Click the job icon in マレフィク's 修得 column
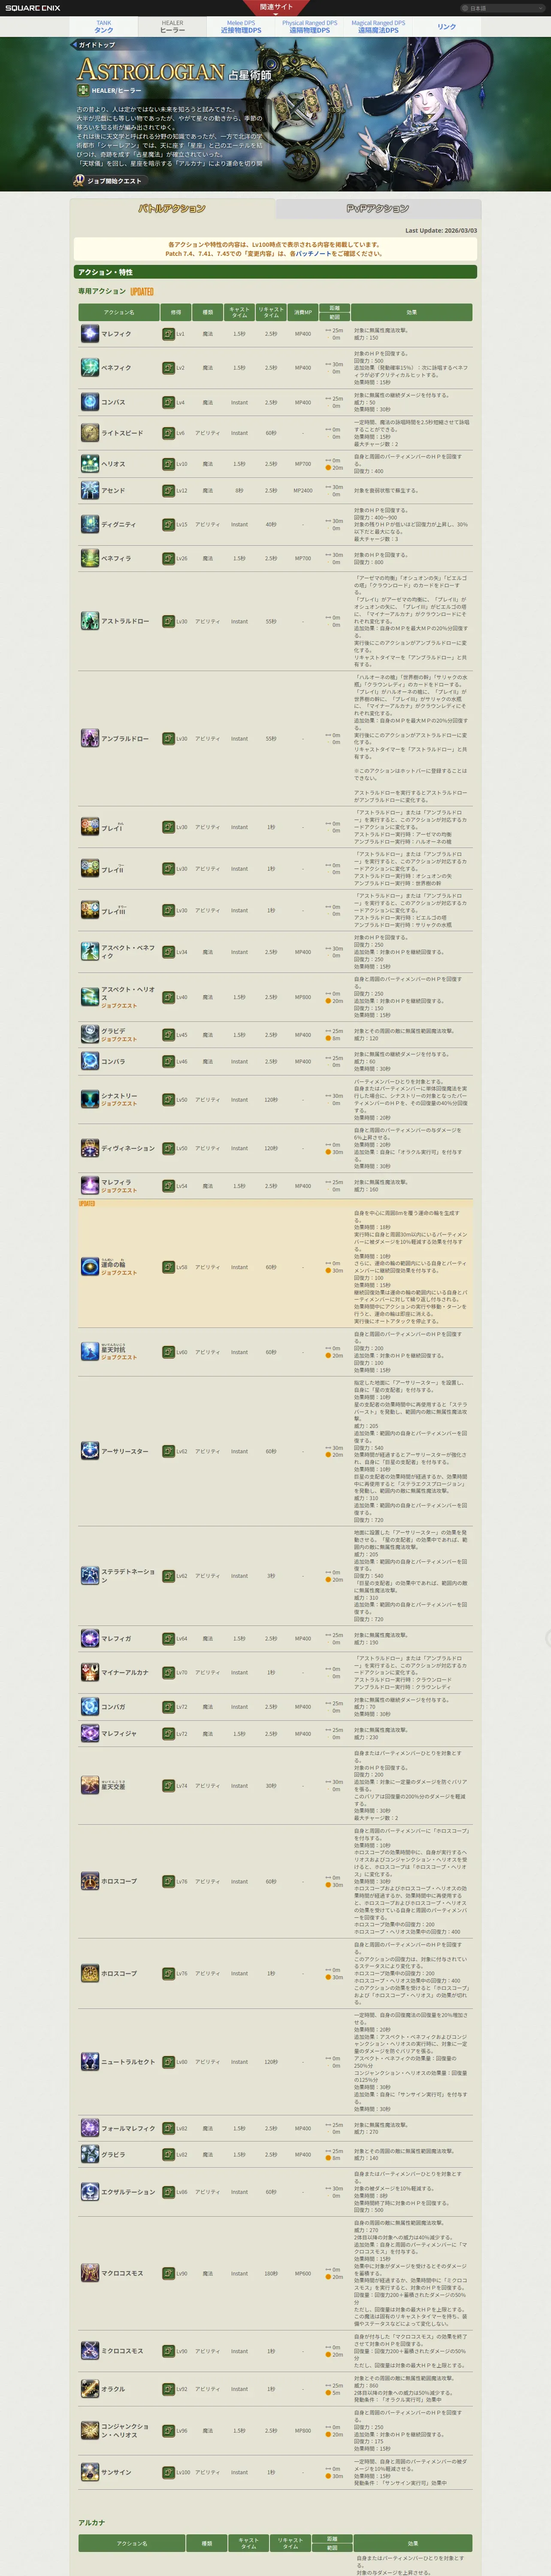Image resolution: width=551 pixels, height=2576 pixels. click(168, 333)
